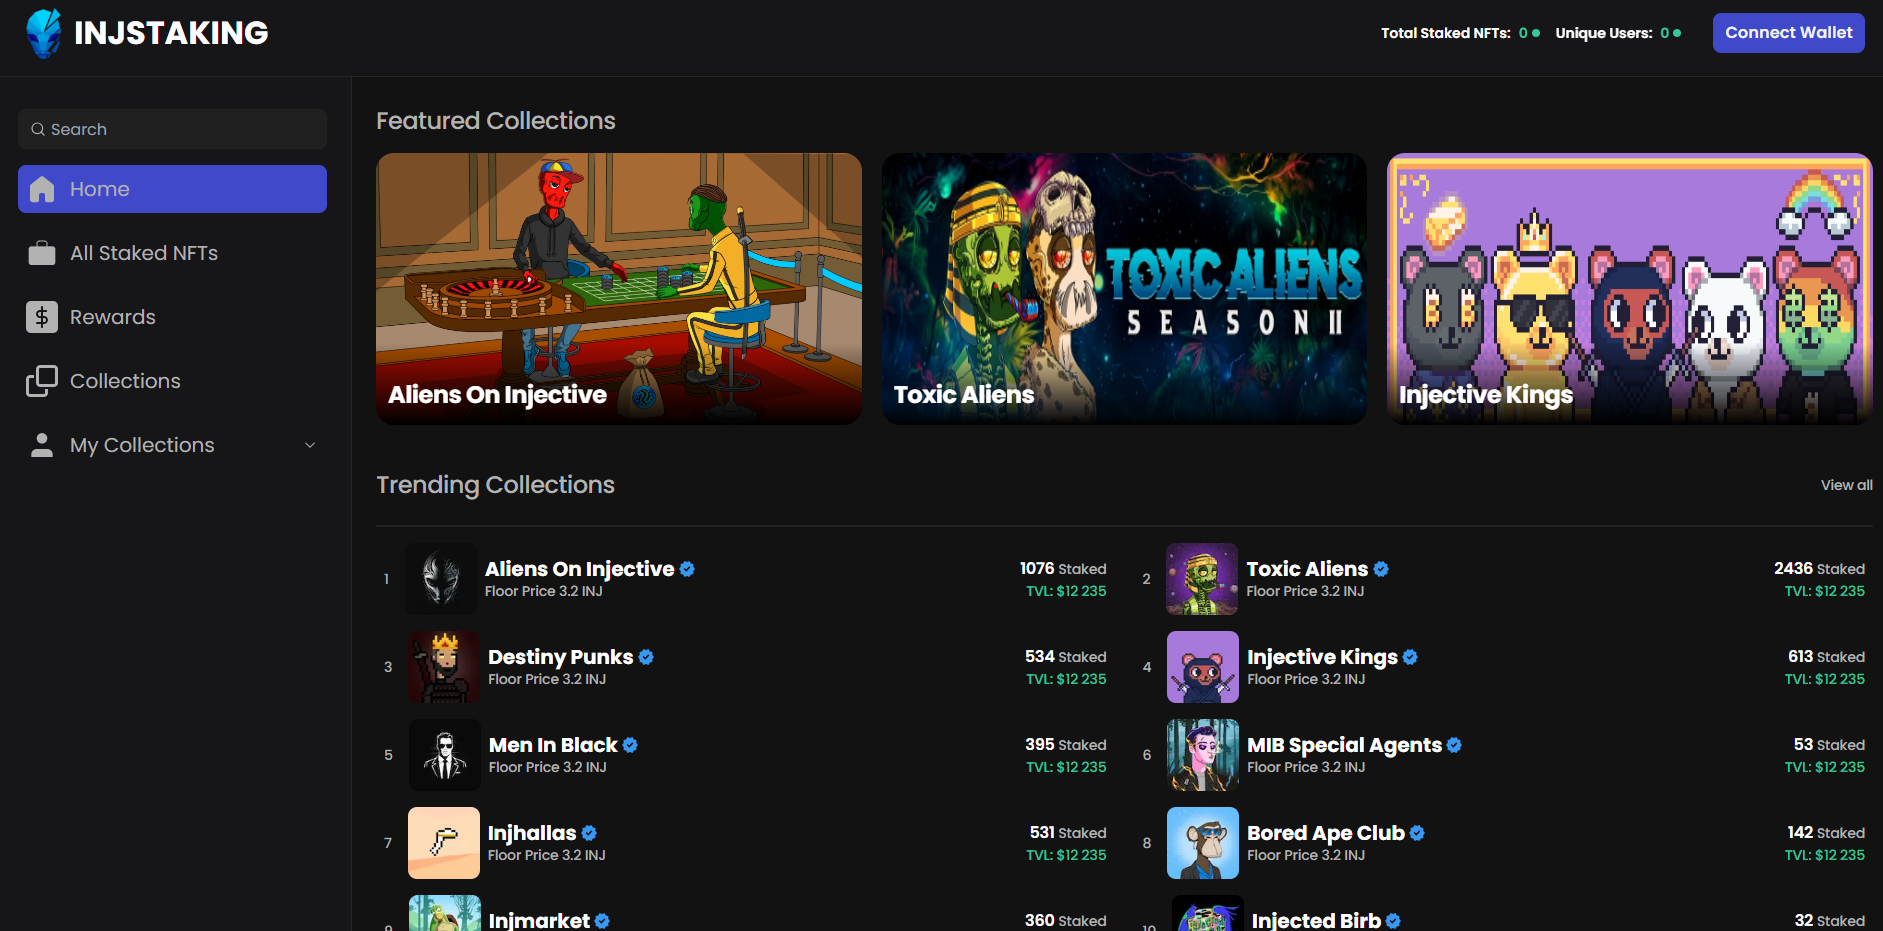Open Injected Birb collection name
Image resolution: width=1883 pixels, height=931 pixels.
pos(1316,920)
